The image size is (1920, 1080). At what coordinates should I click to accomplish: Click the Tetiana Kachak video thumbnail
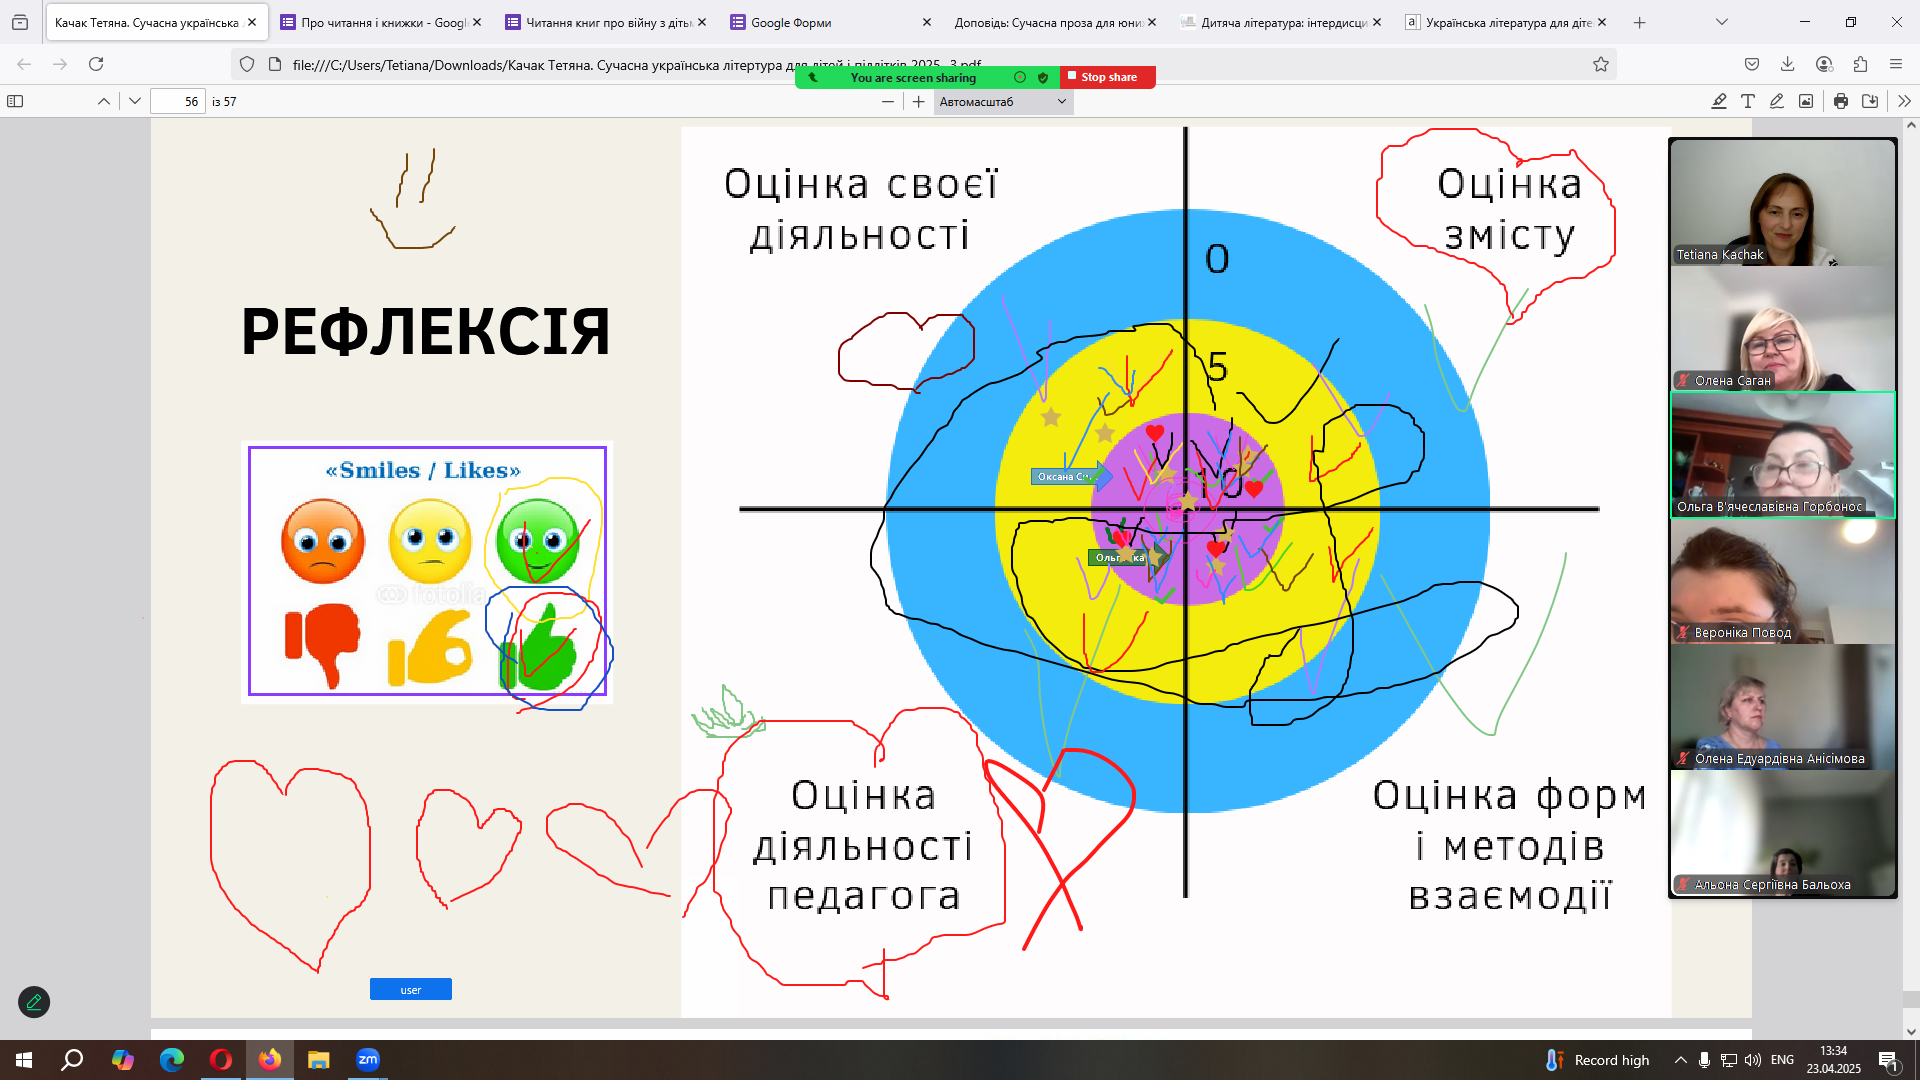coord(1783,203)
